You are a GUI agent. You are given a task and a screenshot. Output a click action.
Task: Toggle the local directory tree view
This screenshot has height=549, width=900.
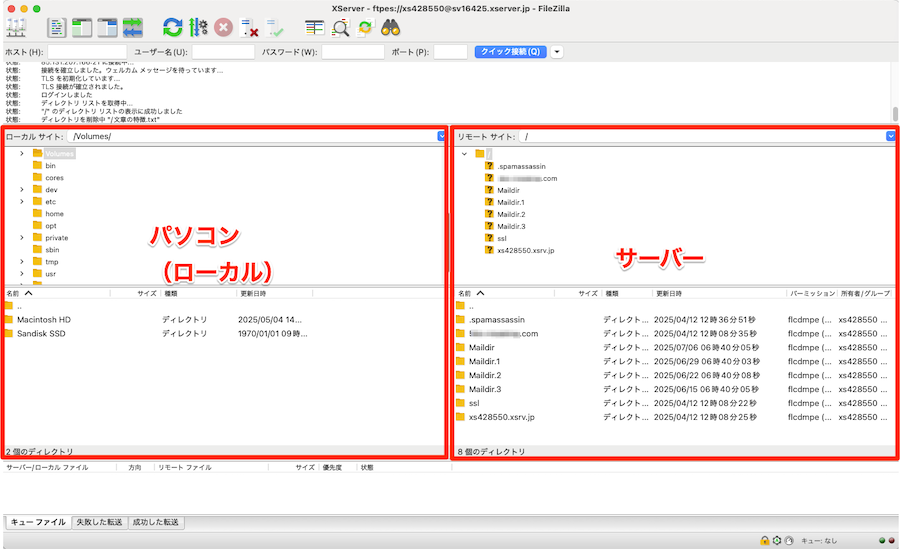coord(82,28)
